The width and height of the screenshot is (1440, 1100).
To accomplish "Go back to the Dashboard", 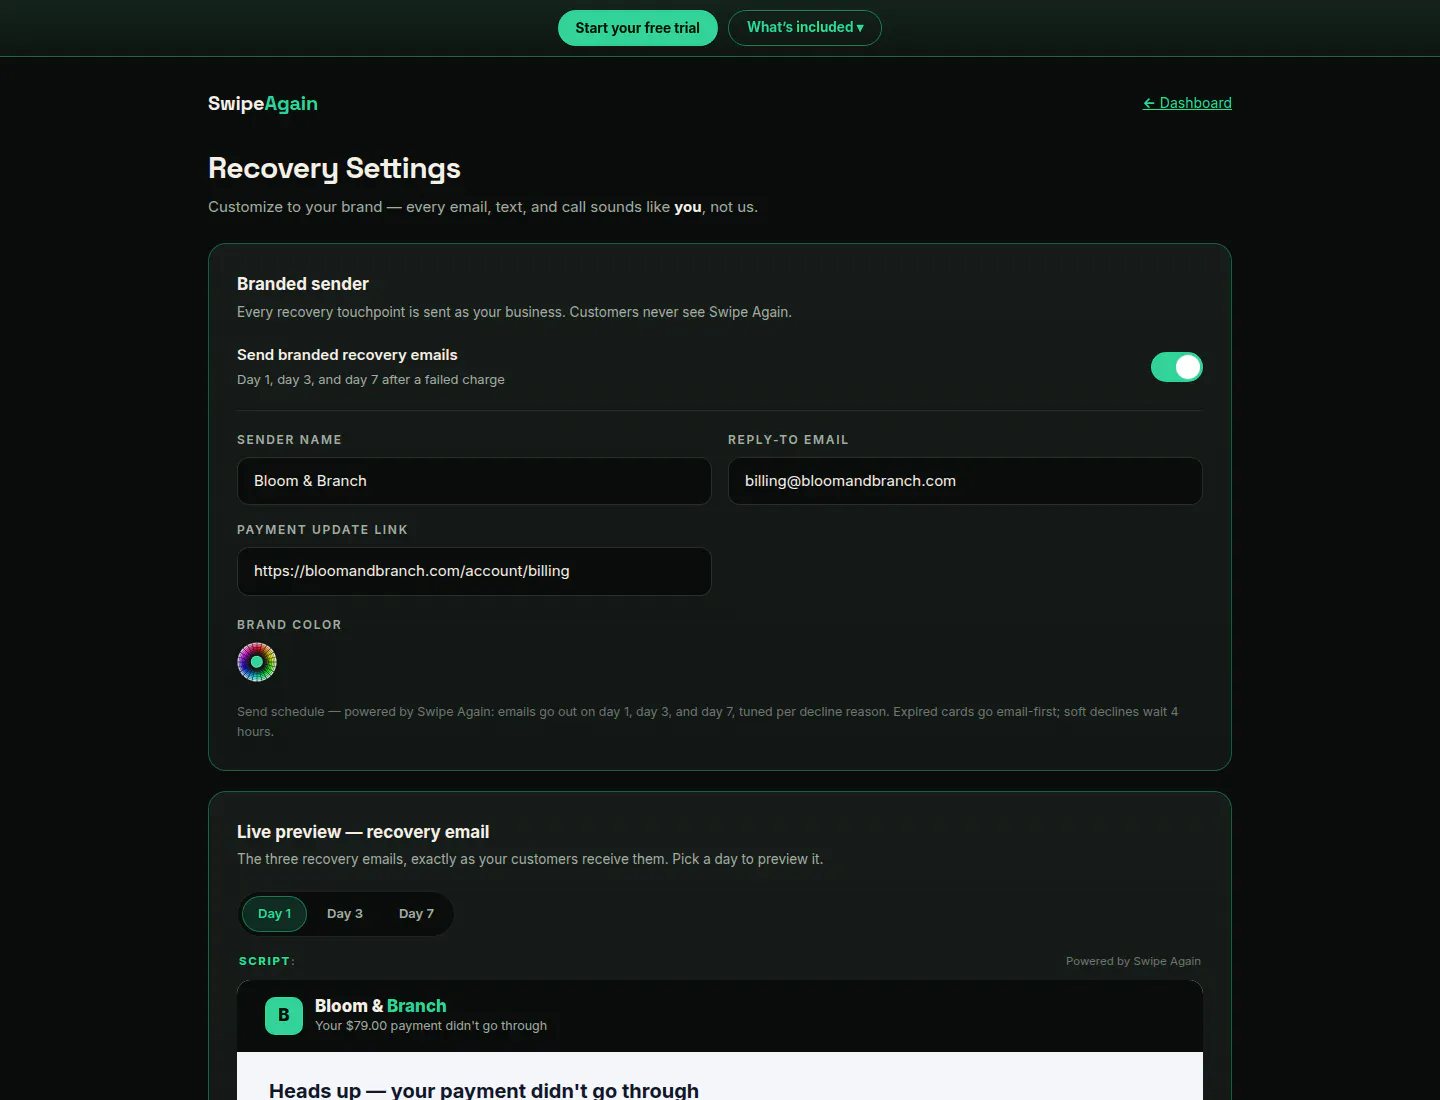I will [x=1187, y=103].
